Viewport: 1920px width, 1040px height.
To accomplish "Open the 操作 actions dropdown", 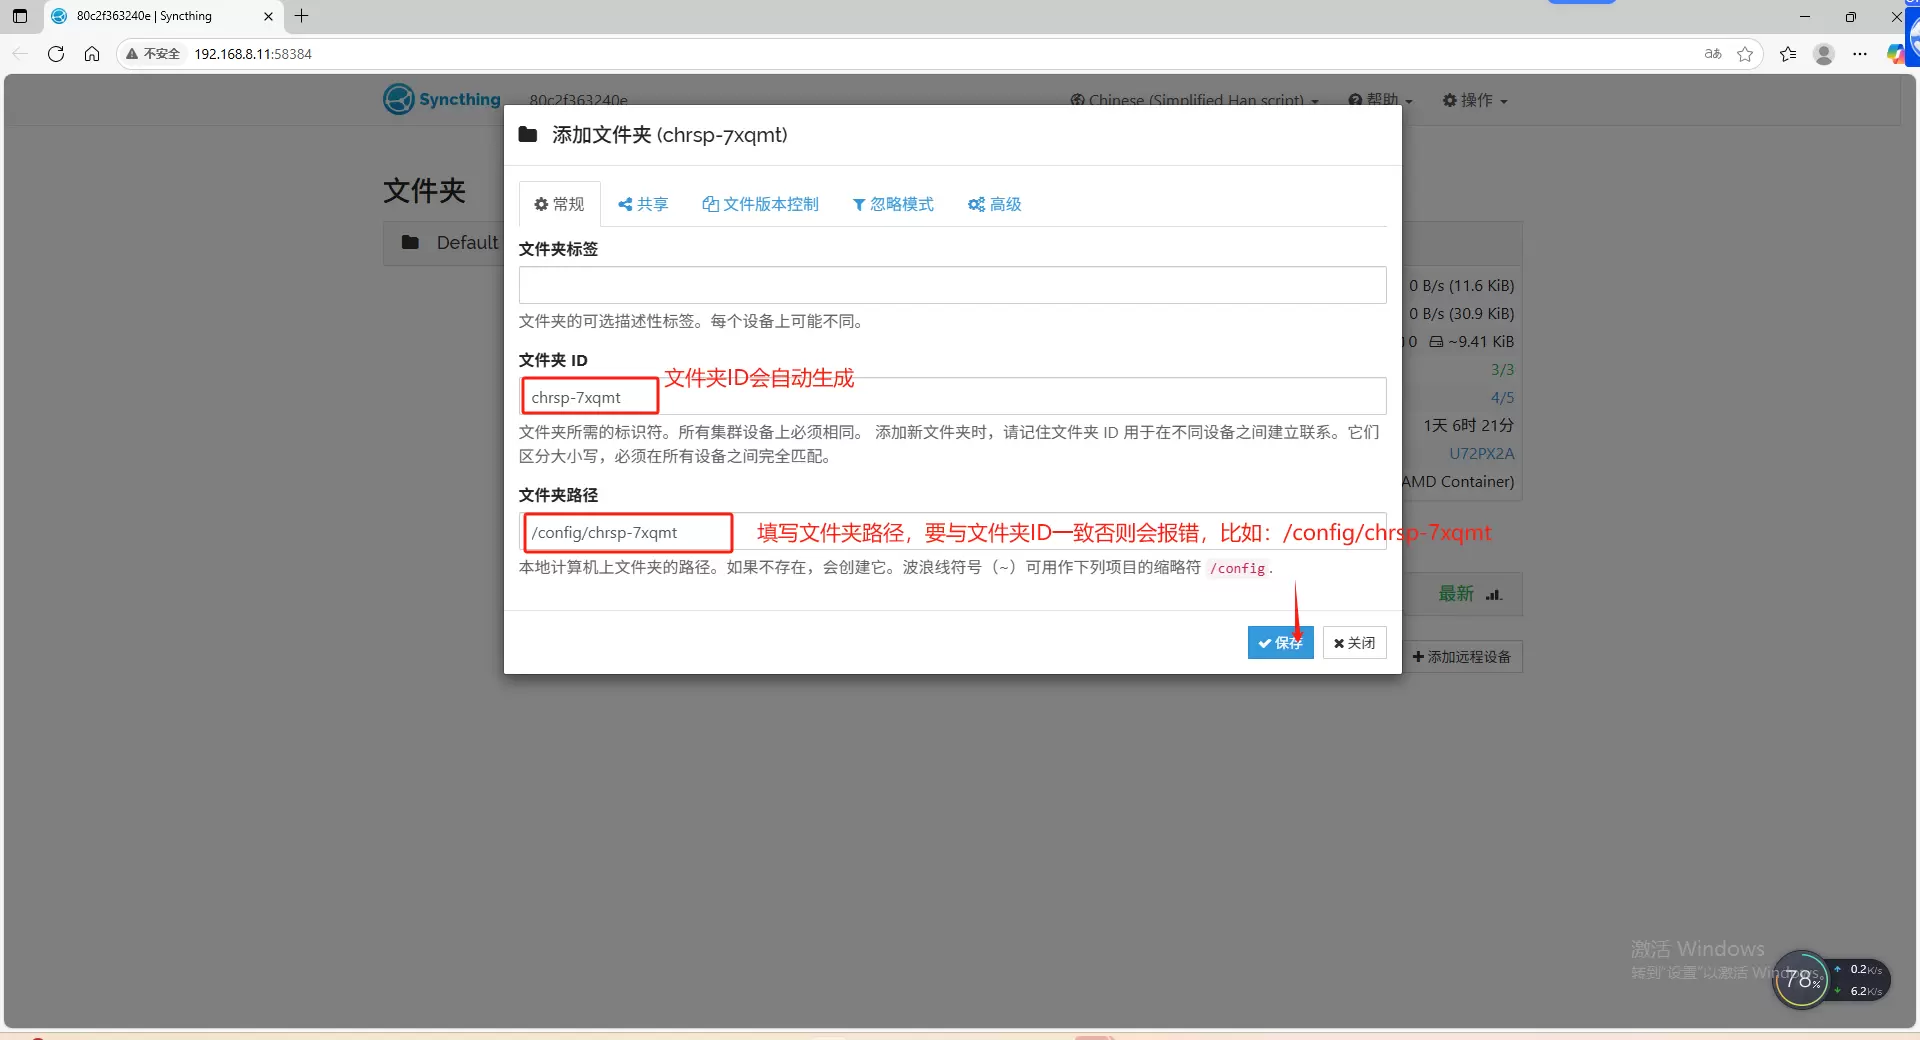I will 1475,101.
